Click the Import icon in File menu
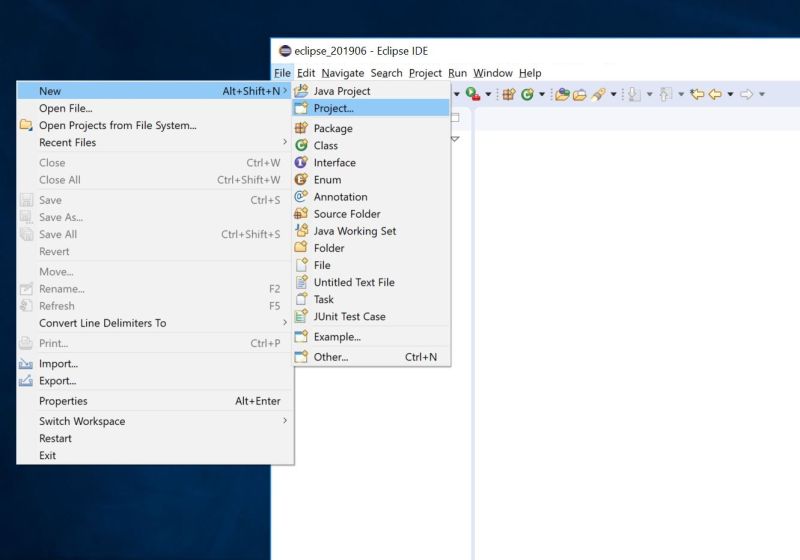Screen dimensions: 800x560 click(26, 364)
